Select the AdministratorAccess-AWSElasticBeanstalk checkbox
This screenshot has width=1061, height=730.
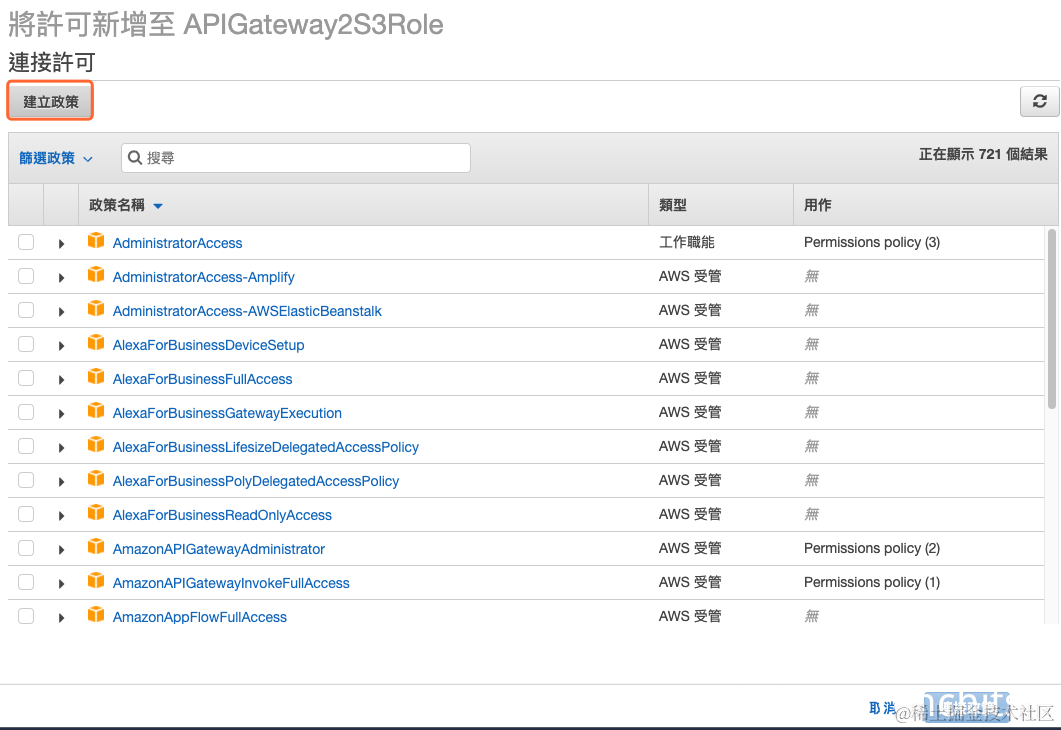pos(26,310)
